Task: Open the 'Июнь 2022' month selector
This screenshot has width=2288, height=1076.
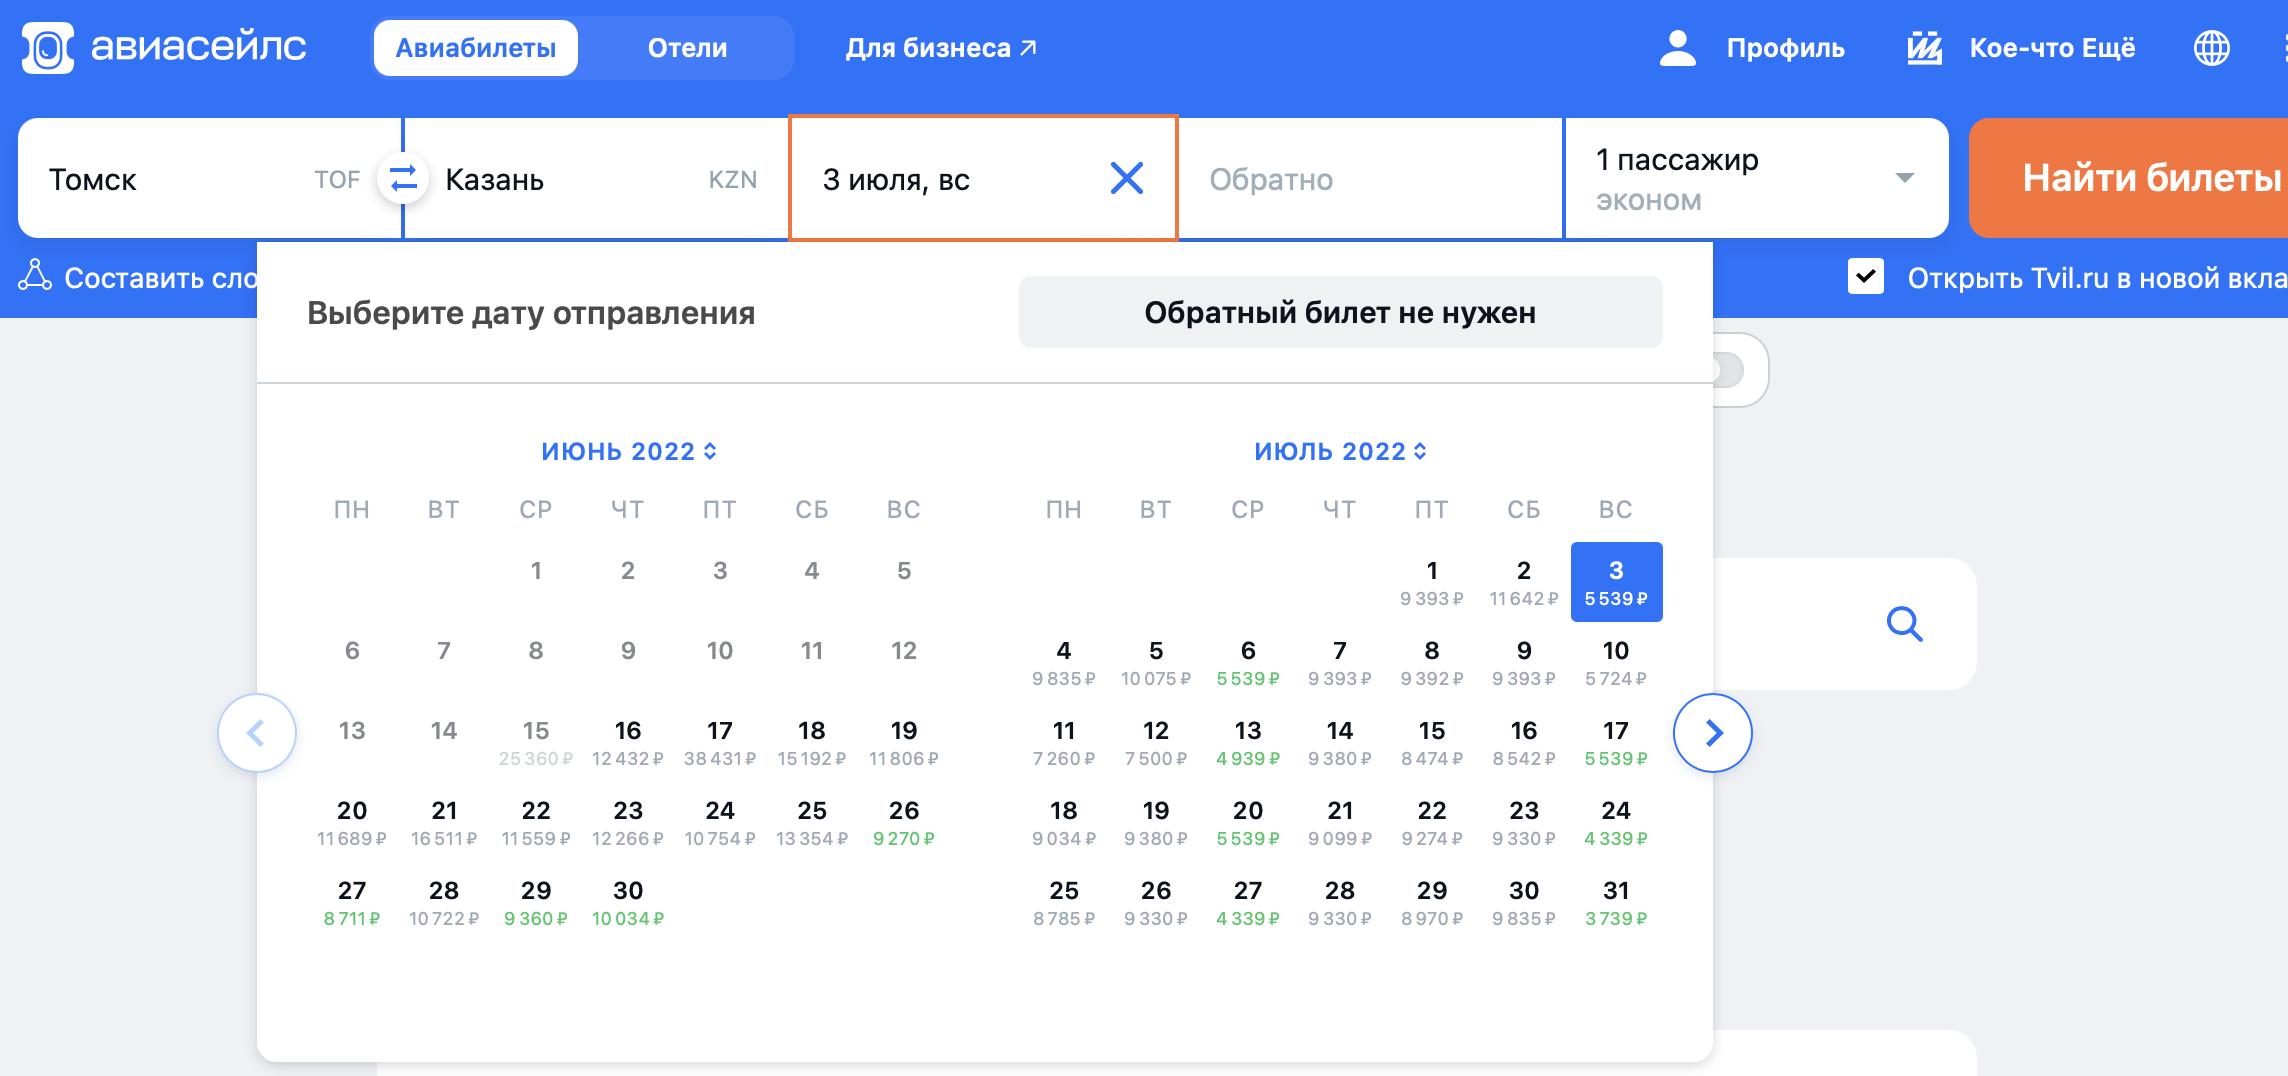Action: coord(629,451)
